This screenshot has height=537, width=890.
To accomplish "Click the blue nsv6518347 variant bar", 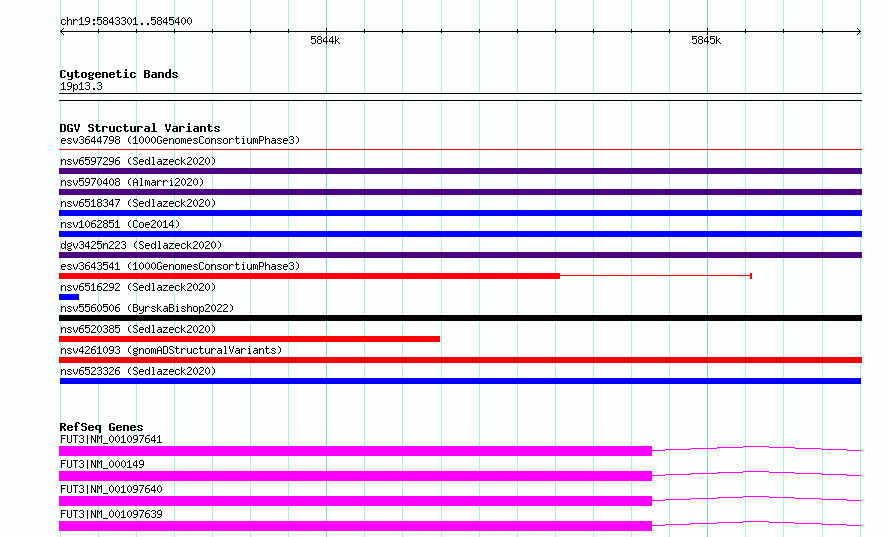I will coord(460,213).
